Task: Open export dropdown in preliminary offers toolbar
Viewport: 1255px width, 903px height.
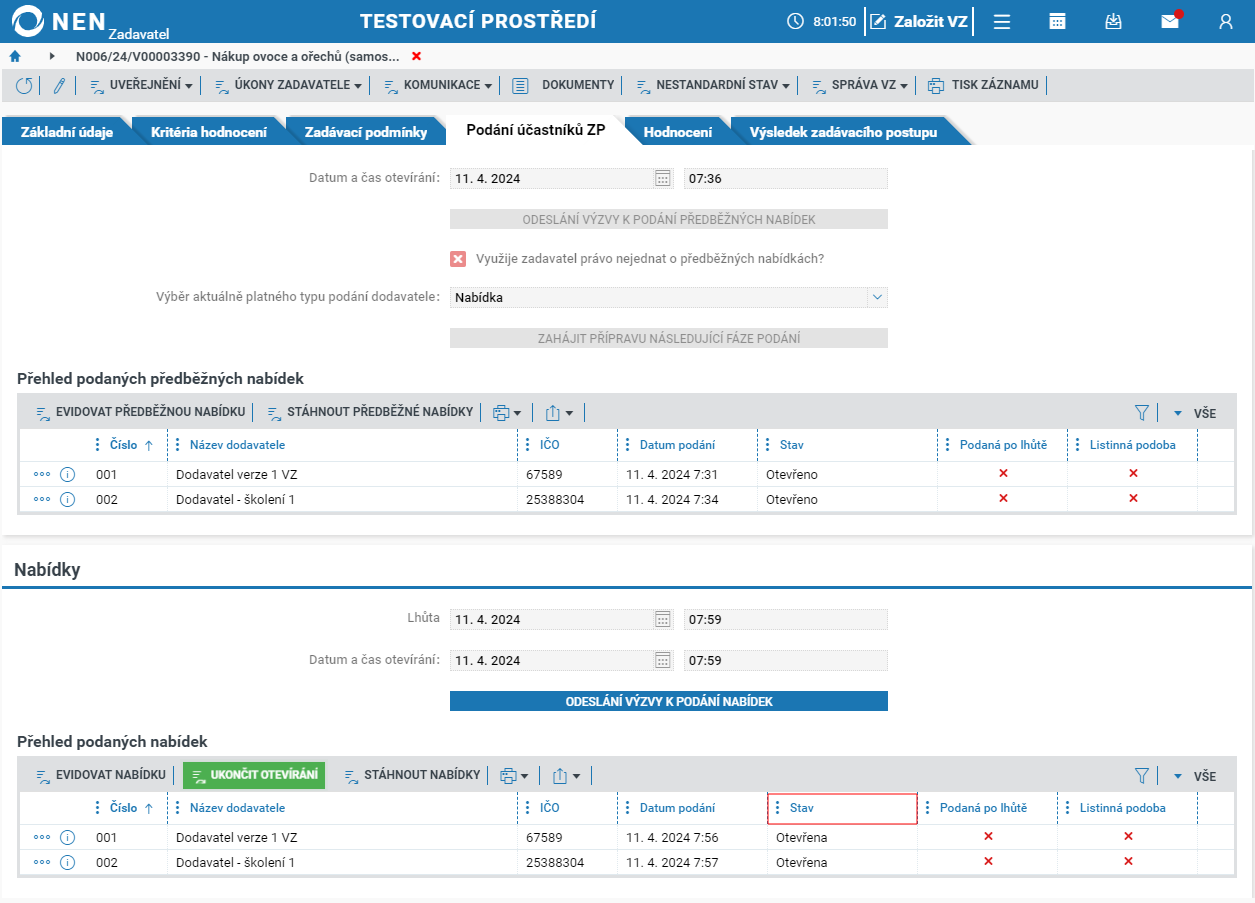Action: (559, 412)
